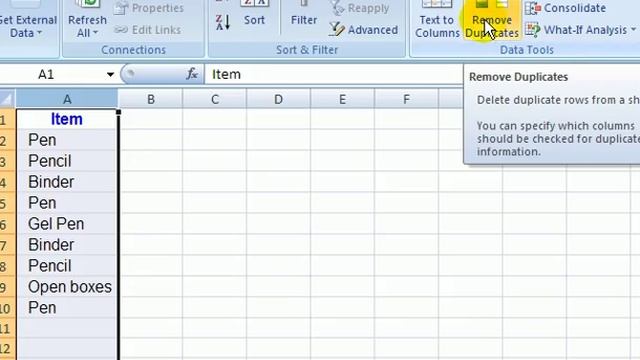Open Text to Columns tool
Screen dimensions: 640x360
[x=437, y=20]
